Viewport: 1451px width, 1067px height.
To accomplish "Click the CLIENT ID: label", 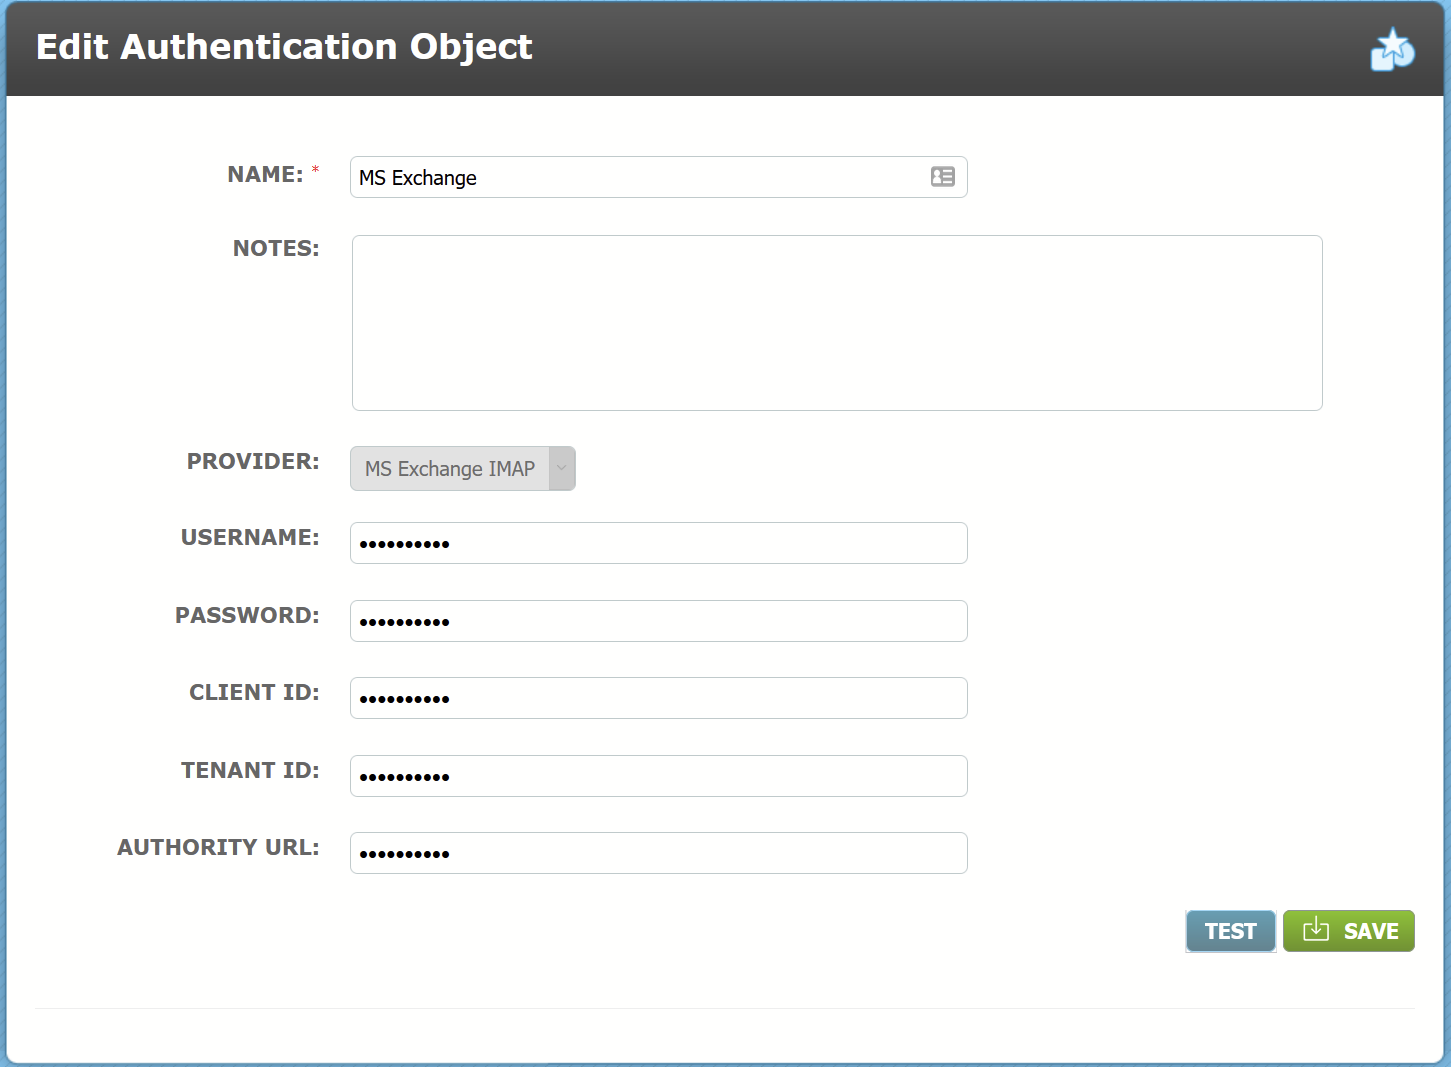I will tap(254, 692).
